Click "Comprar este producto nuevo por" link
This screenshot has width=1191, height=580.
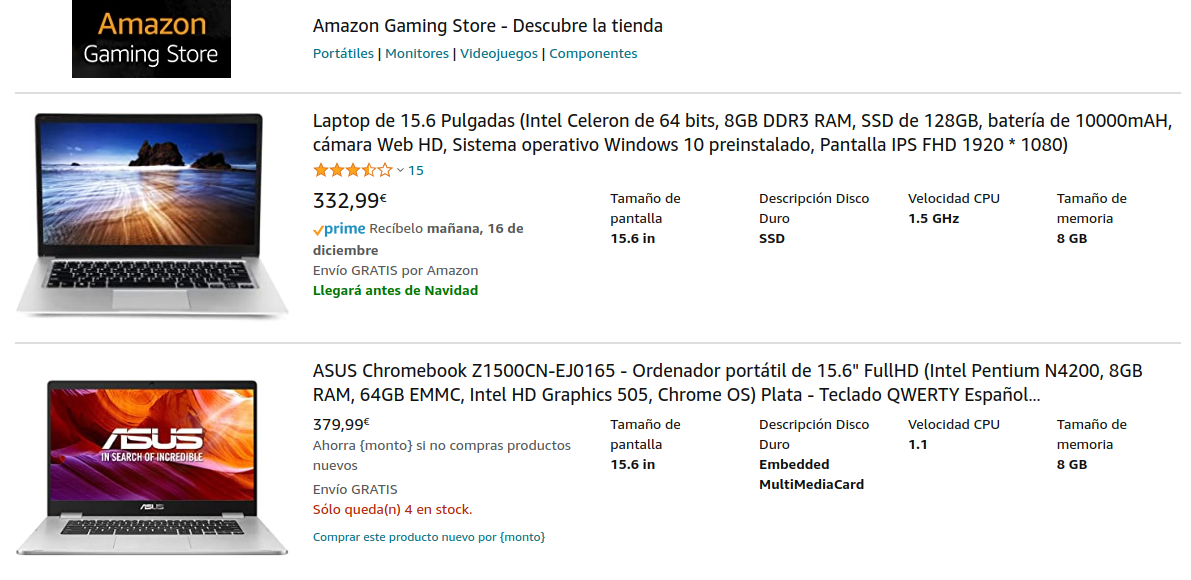tap(429, 538)
